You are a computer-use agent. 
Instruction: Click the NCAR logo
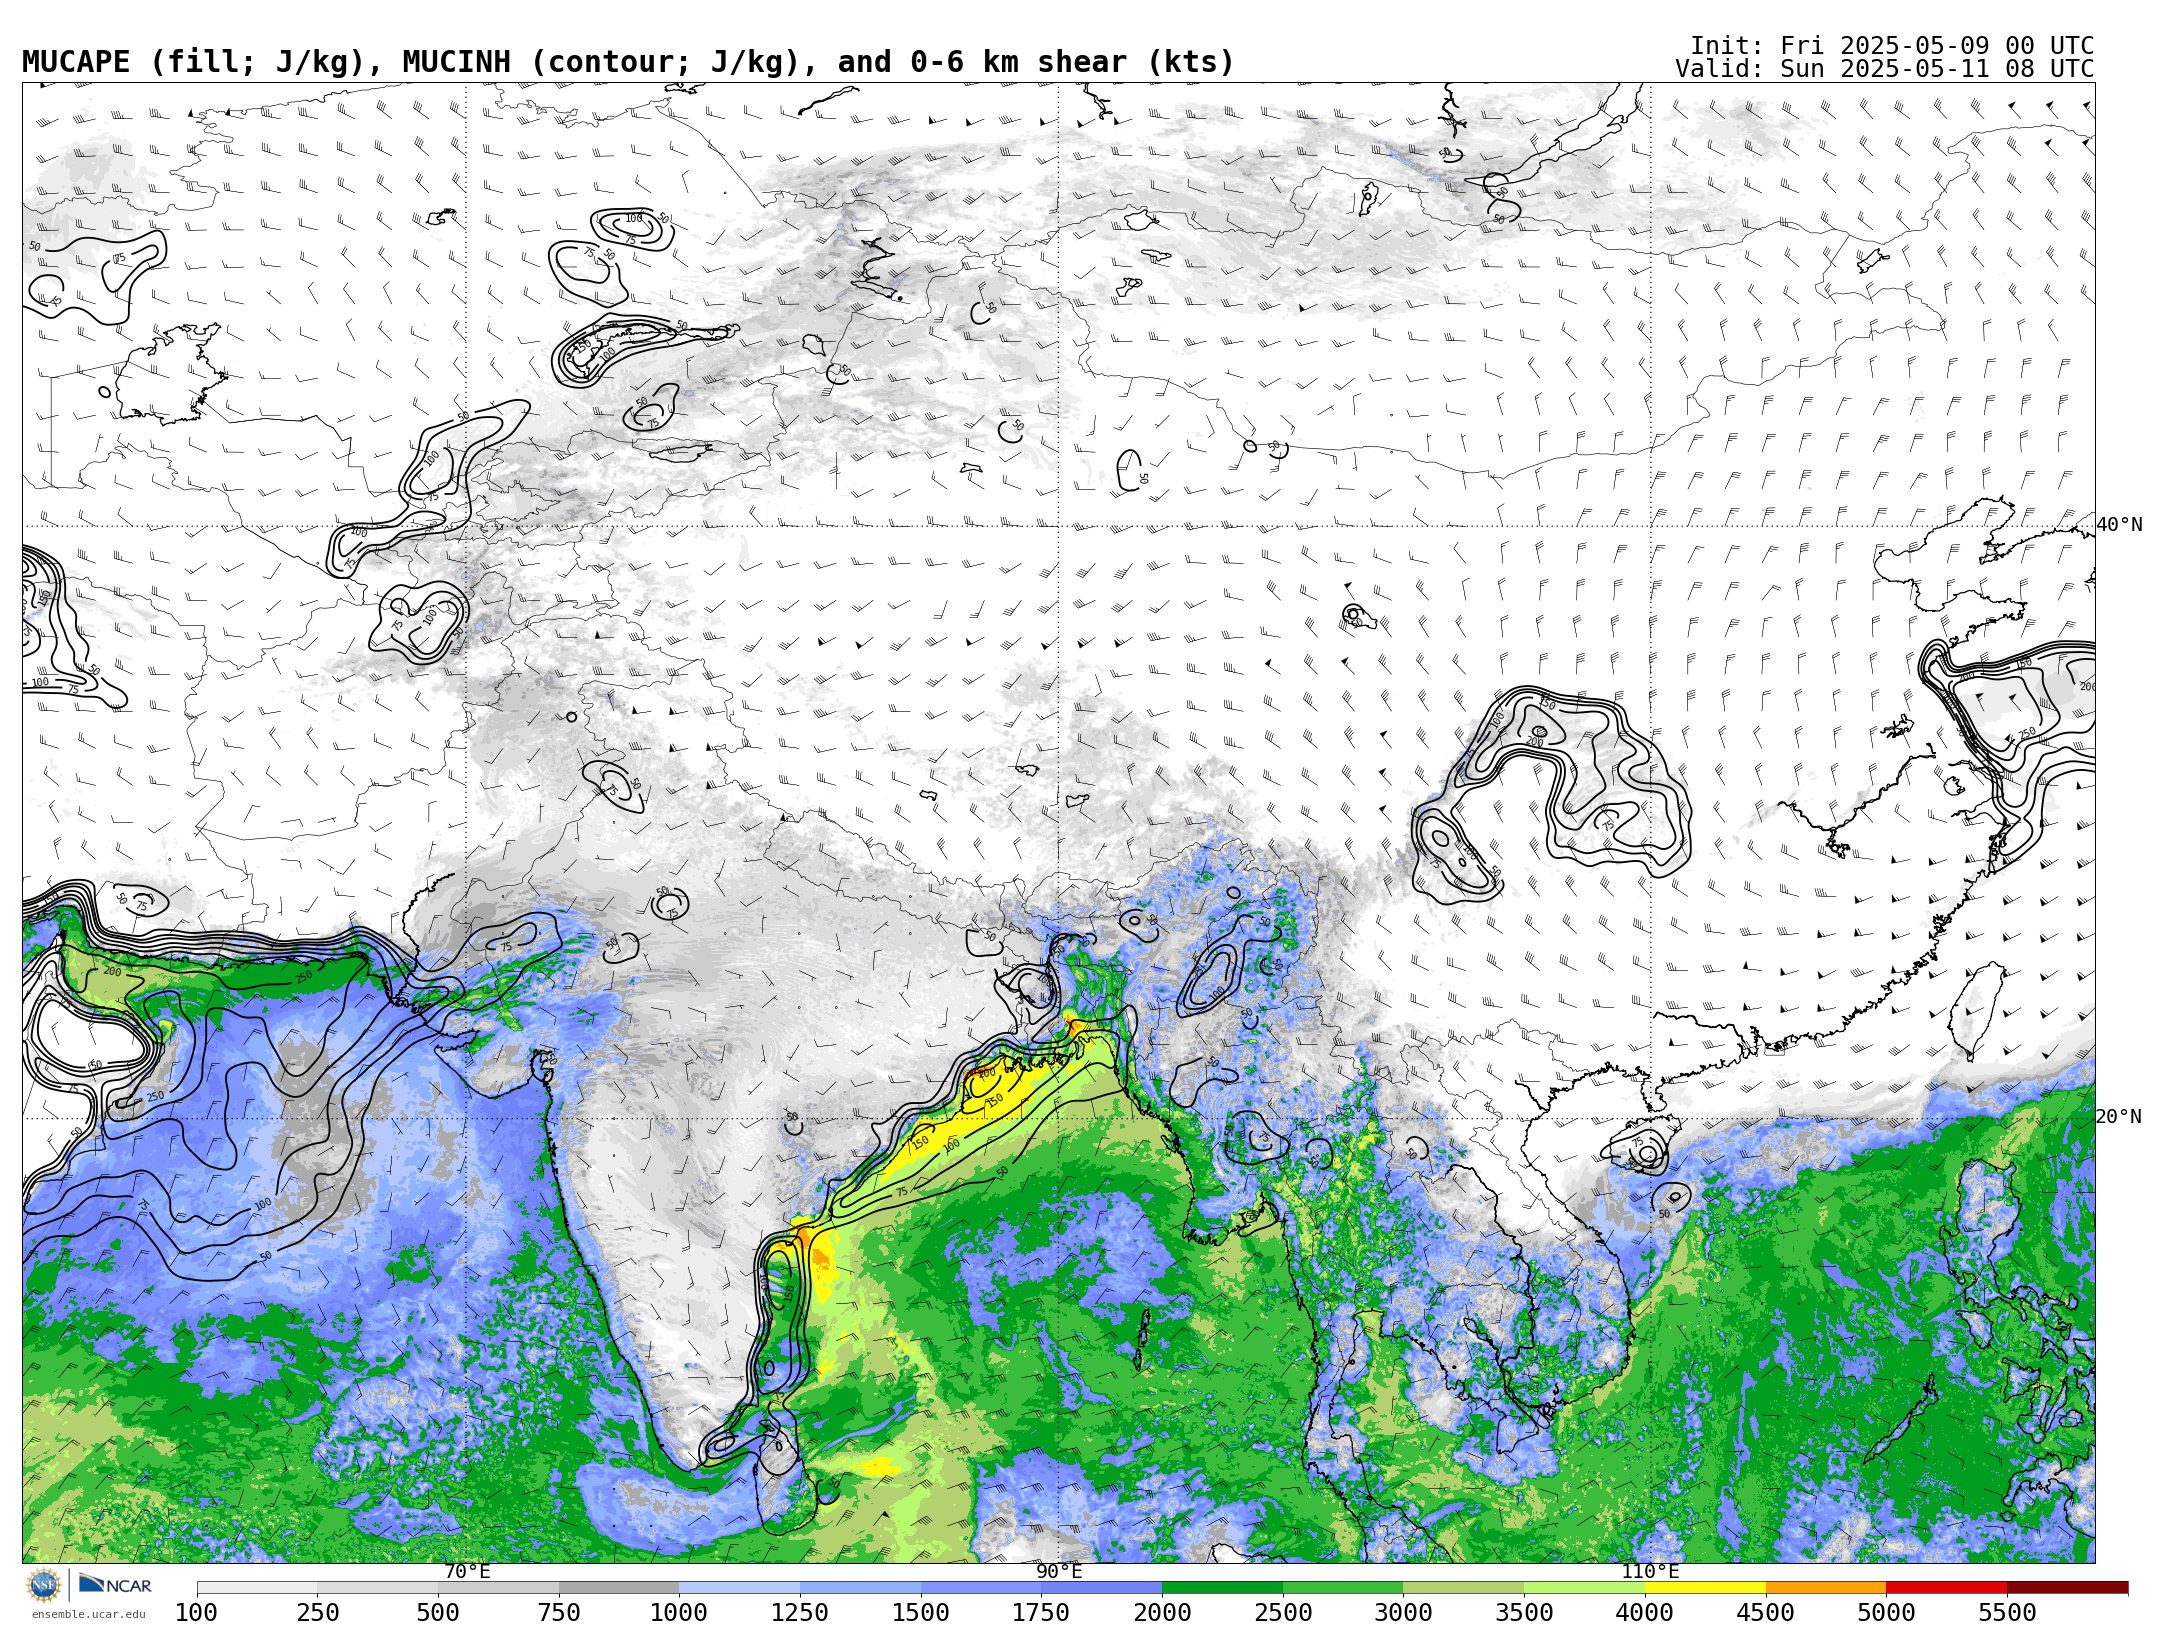(115, 1585)
